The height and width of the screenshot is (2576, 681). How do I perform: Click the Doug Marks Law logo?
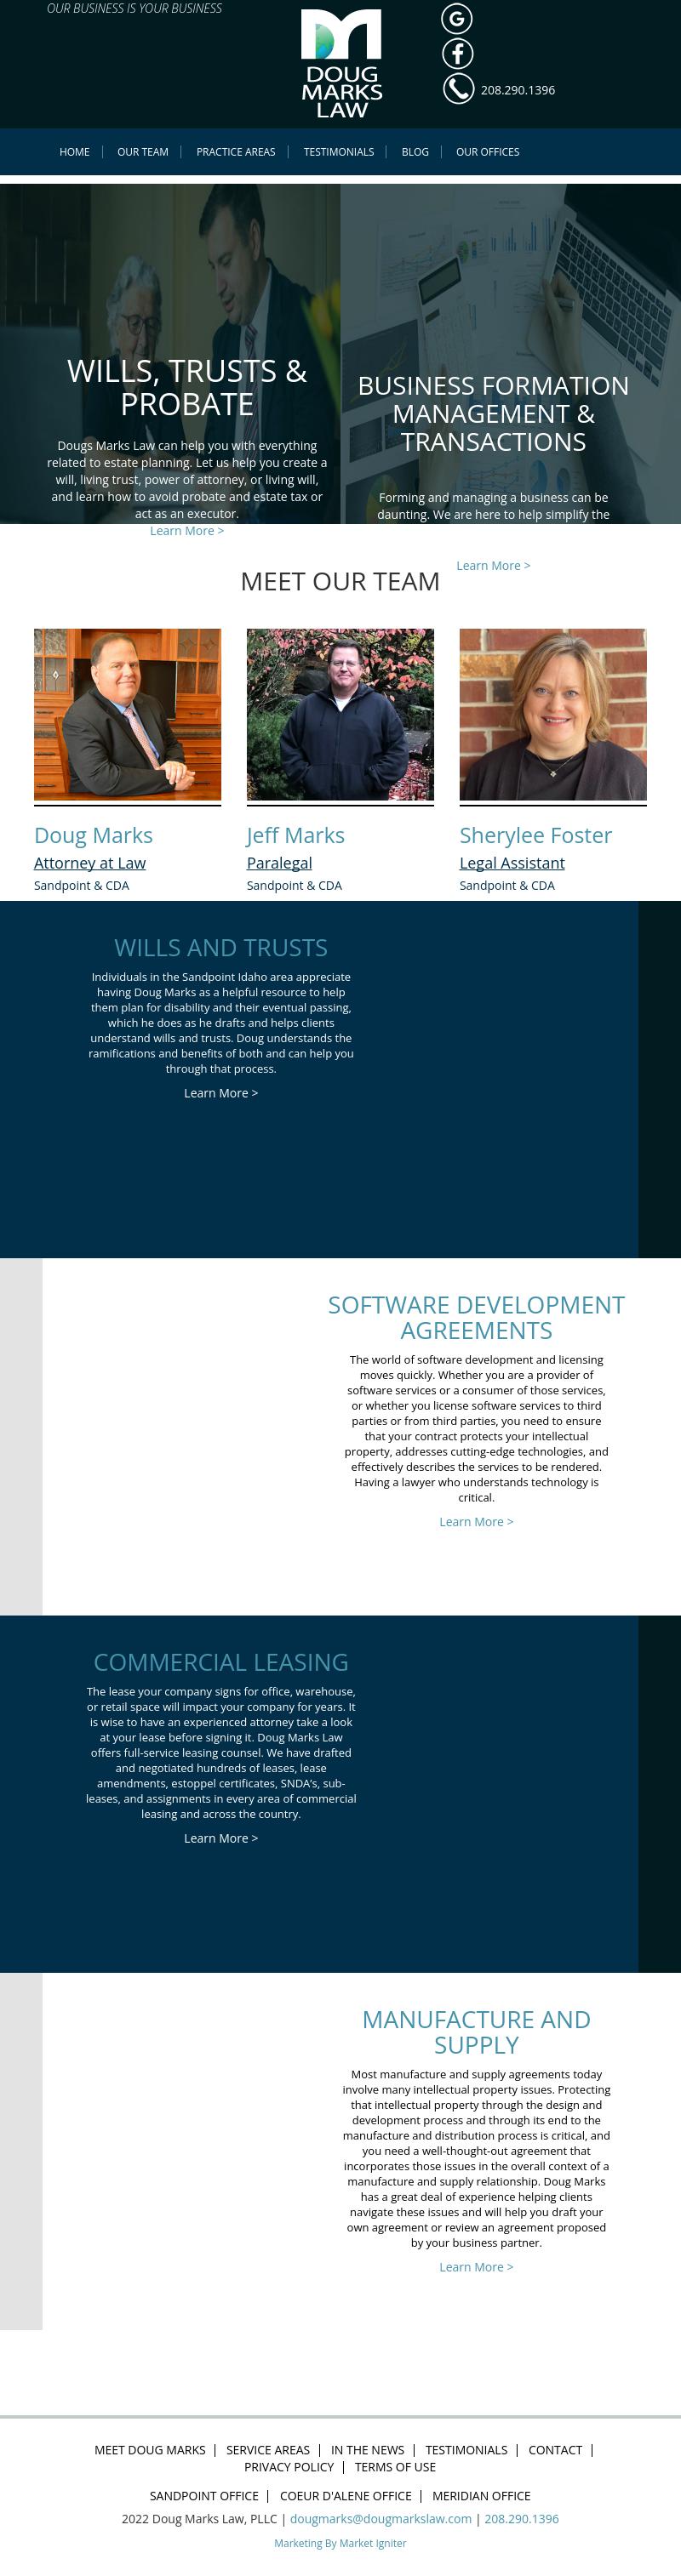(341, 63)
